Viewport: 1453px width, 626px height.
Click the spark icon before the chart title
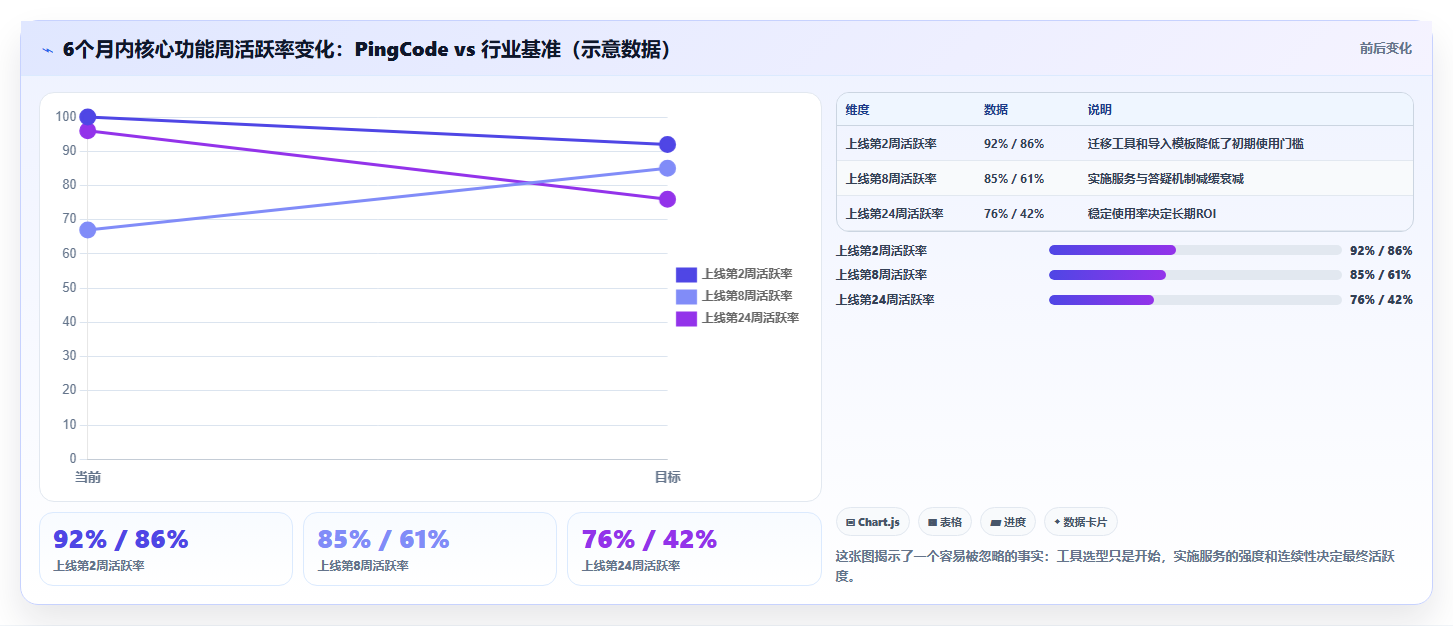coord(47,50)
